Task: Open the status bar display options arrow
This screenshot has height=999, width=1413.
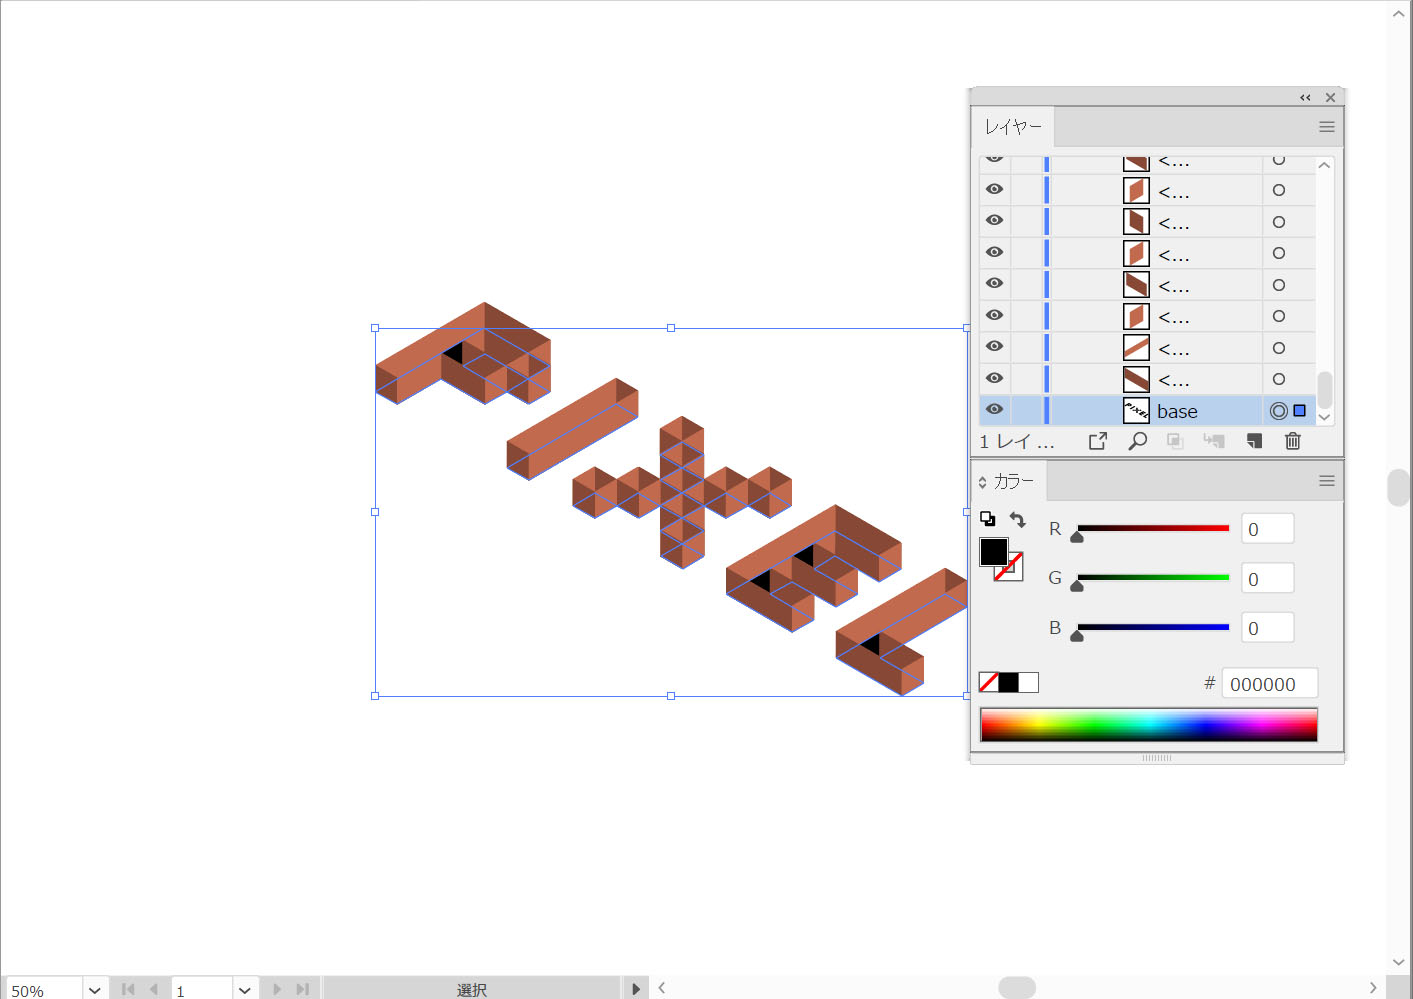Action: click(636, 989)
